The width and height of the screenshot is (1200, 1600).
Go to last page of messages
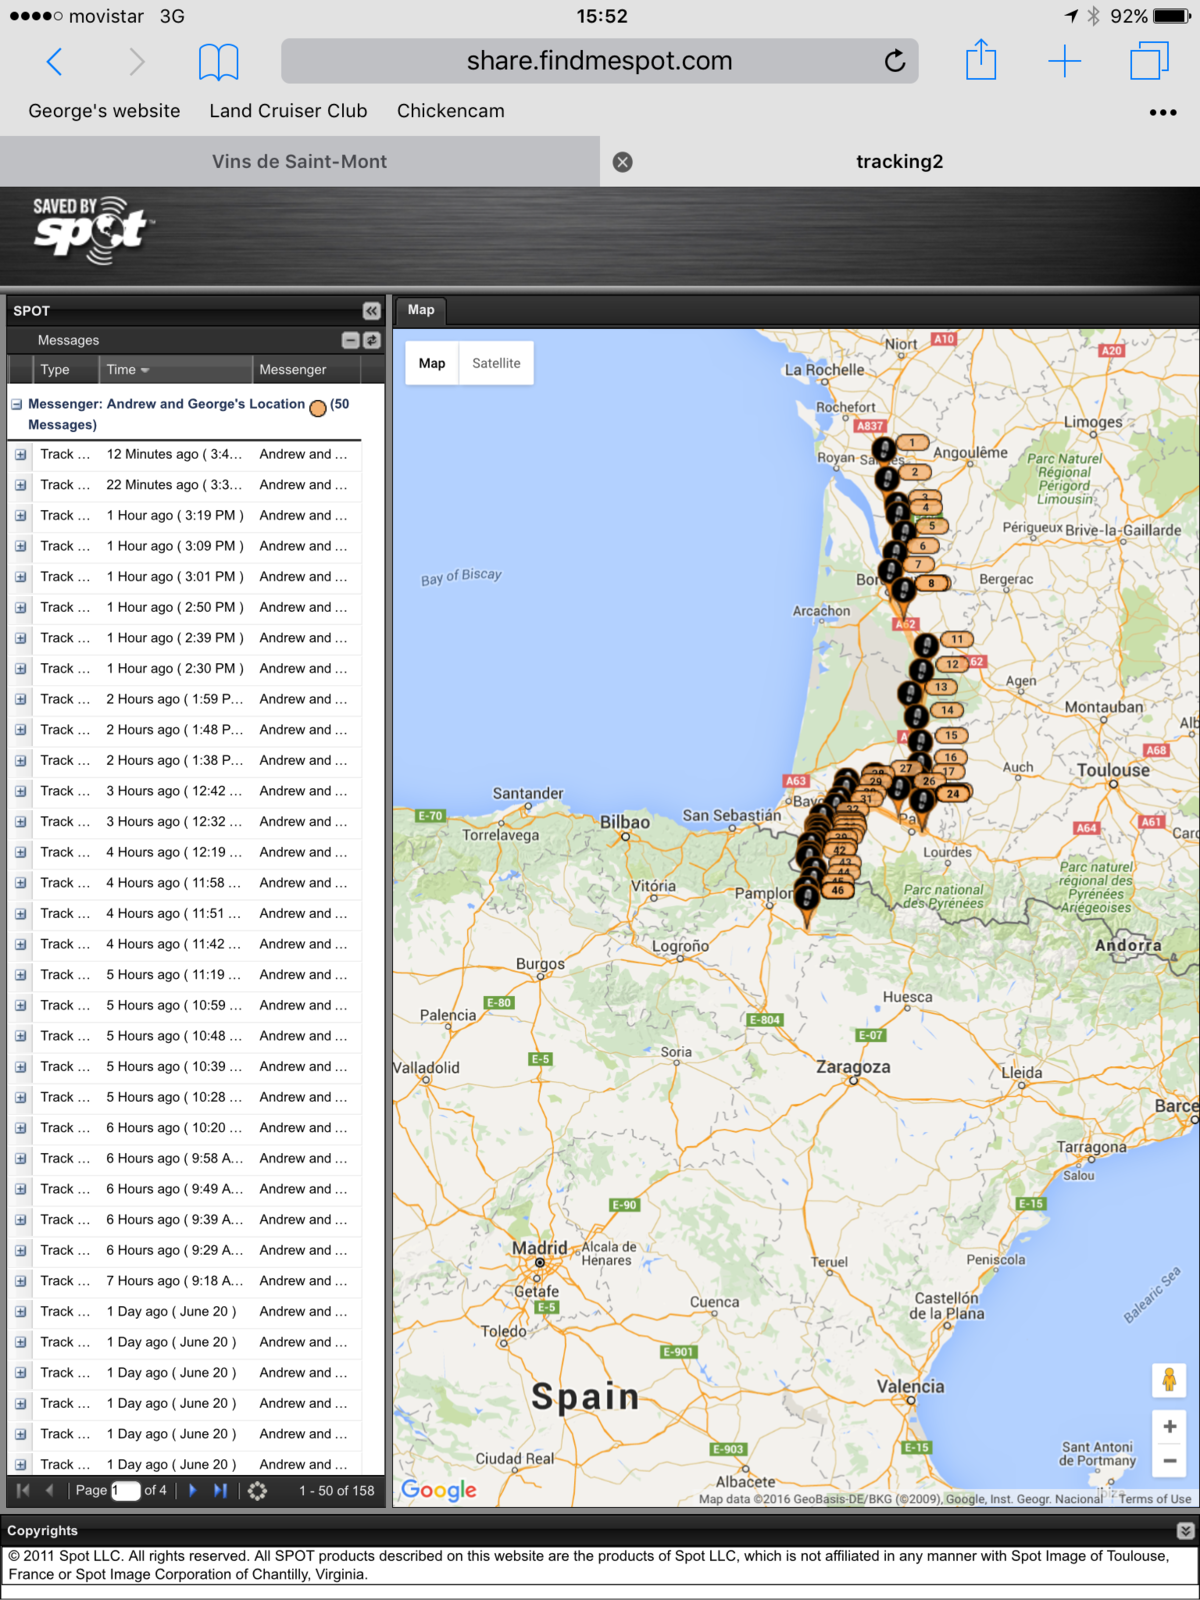(220, 1490)
